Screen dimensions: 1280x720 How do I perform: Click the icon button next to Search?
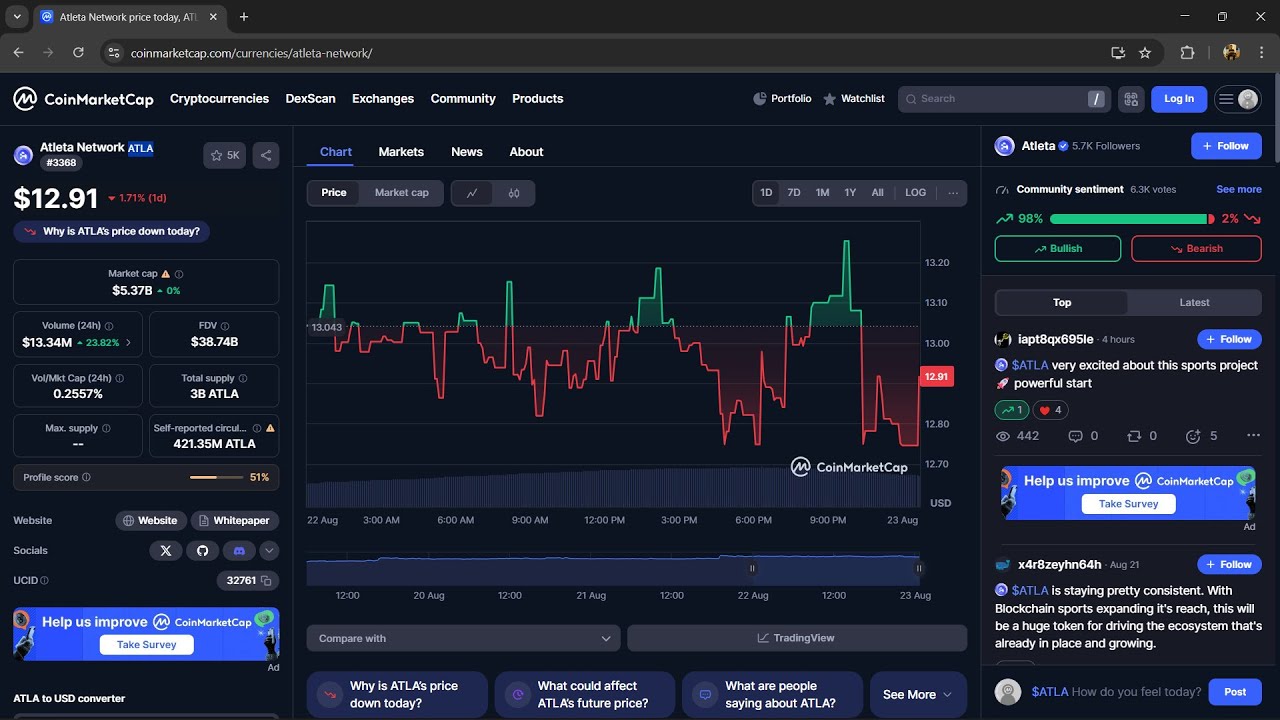tap(1131, 99)
